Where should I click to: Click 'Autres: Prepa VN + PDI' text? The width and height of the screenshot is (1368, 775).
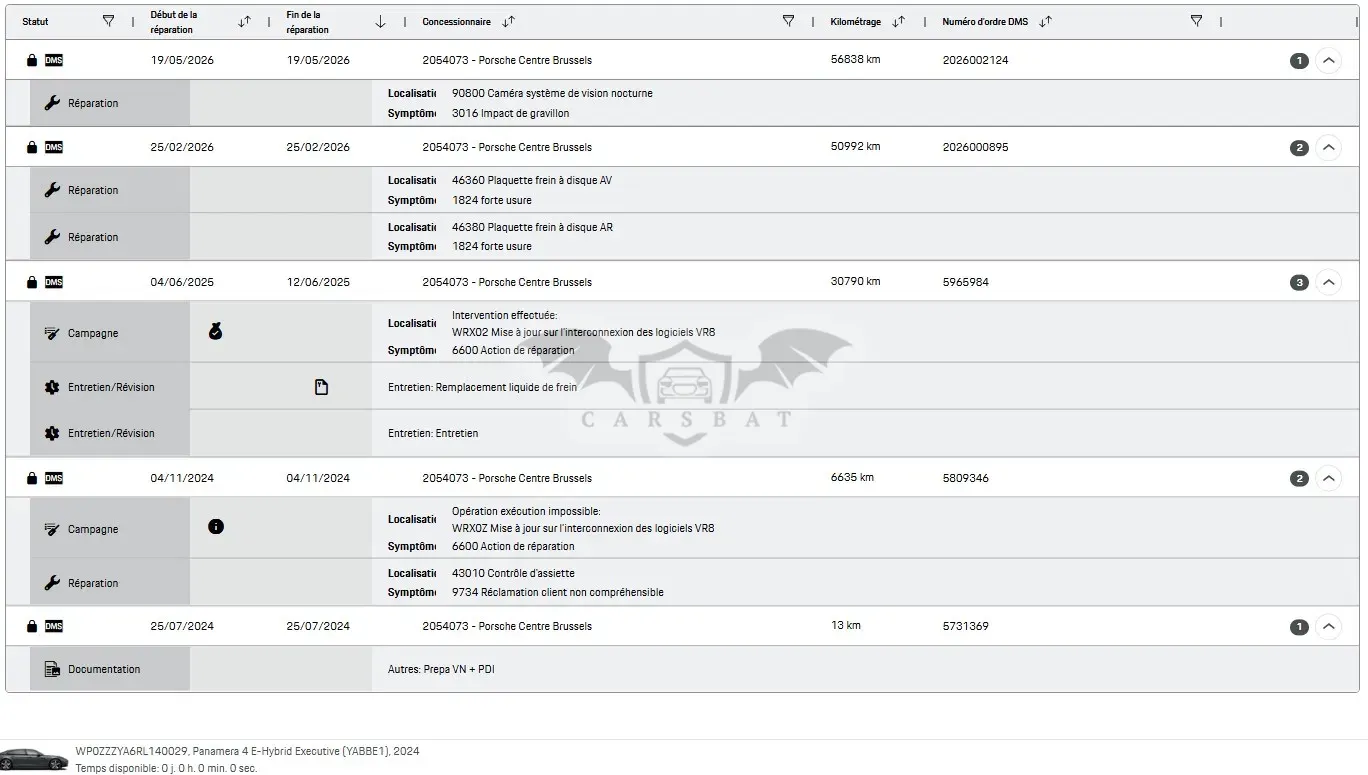(x=441, y=669)
